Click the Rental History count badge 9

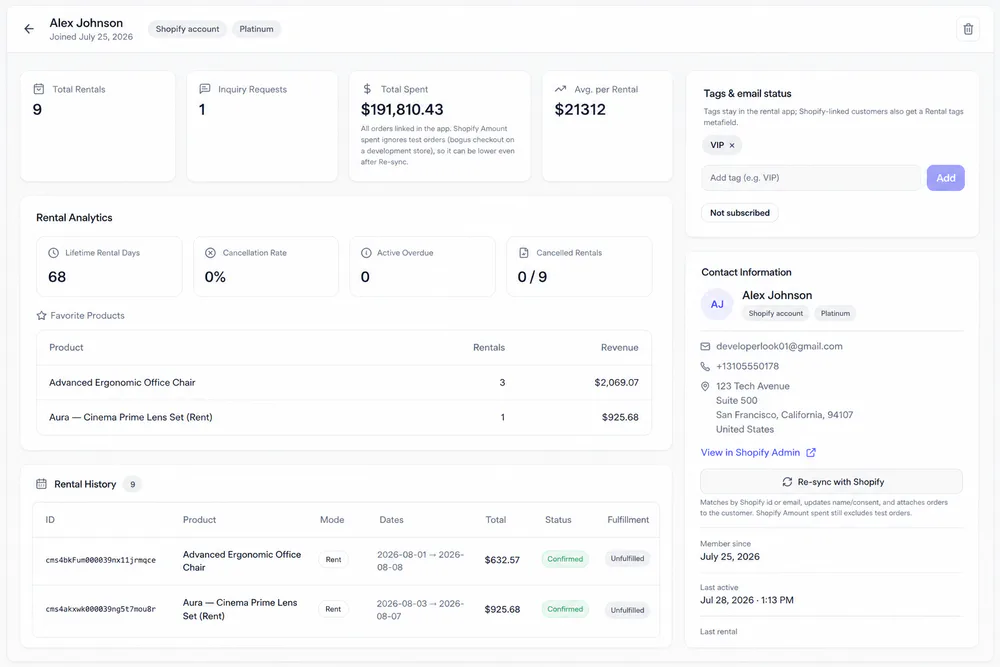pyautogui.click(x=133, y=484)
